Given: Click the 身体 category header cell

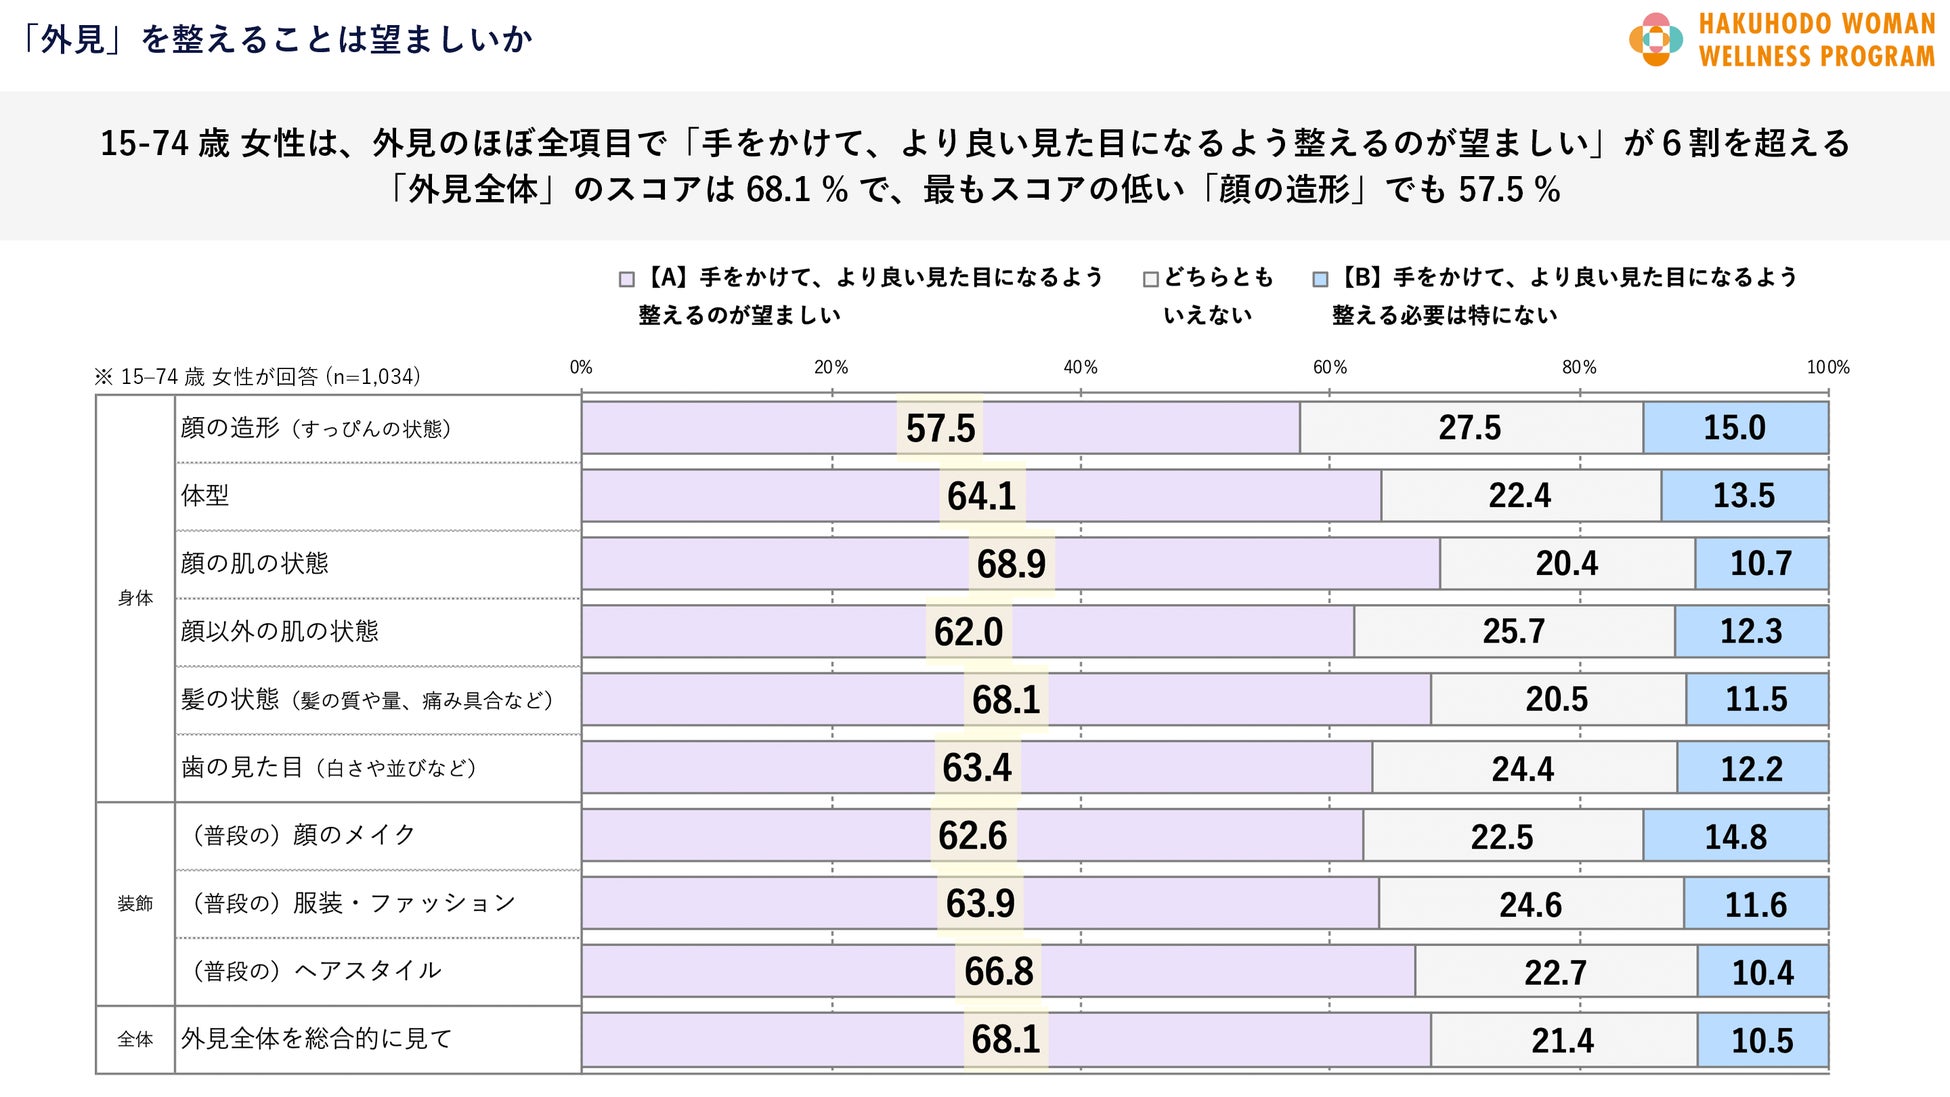Looking at the screenshot, I should 136,598.
